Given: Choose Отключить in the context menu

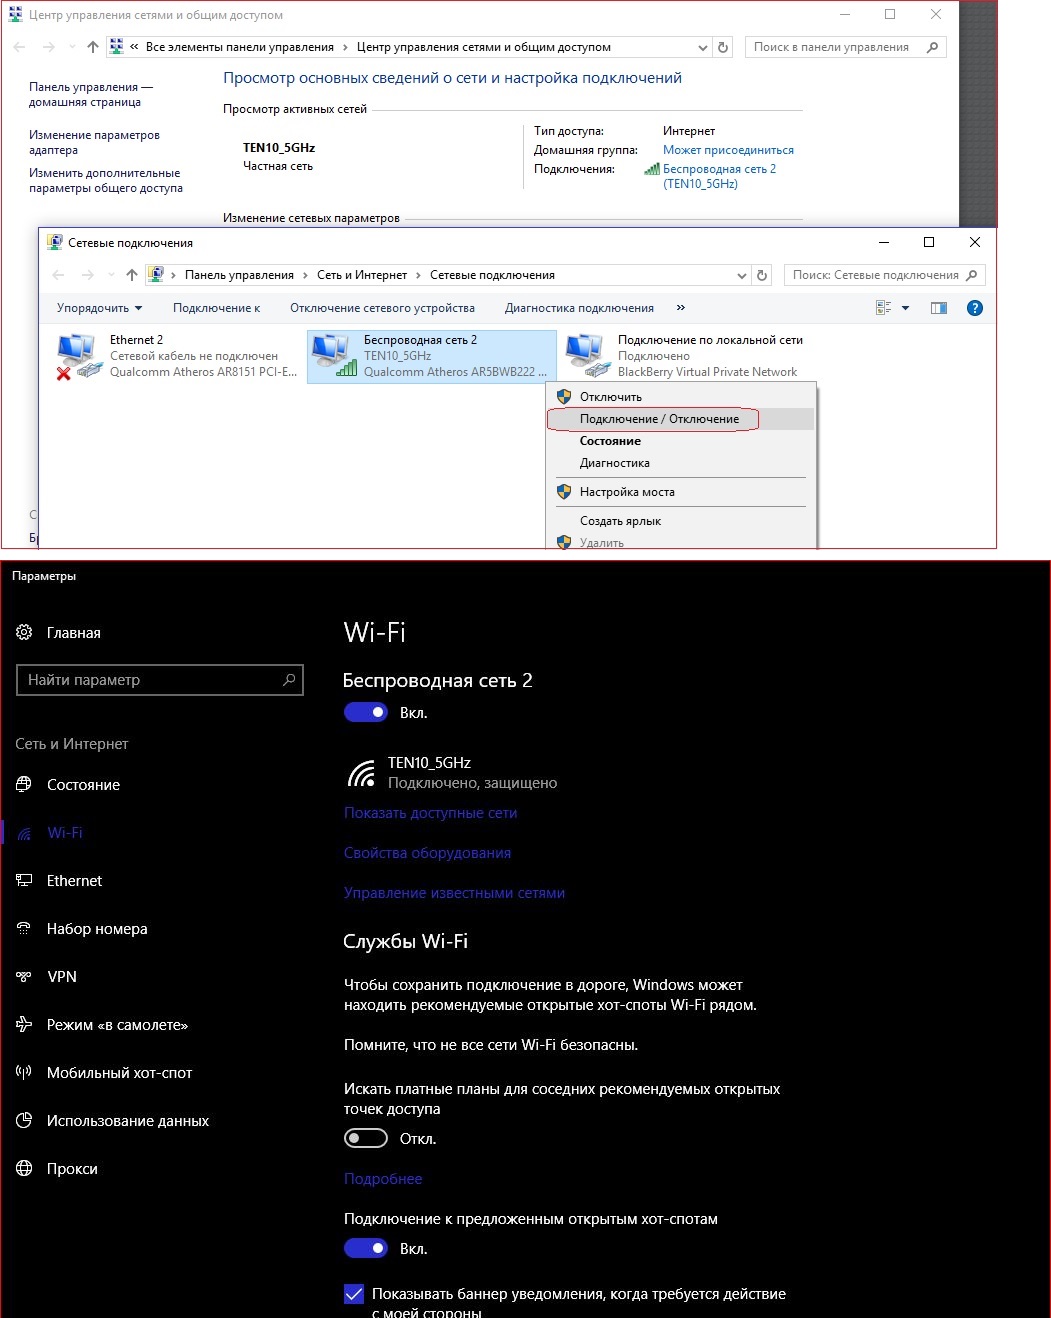Looking at the screenshot, I should (x=681, y=397).
